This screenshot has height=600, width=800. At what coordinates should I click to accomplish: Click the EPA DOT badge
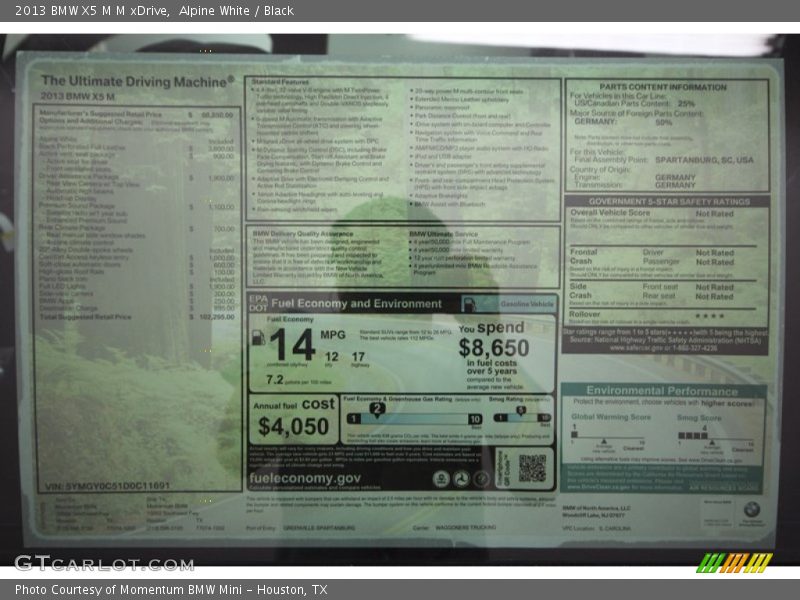[x=257, y=303]
